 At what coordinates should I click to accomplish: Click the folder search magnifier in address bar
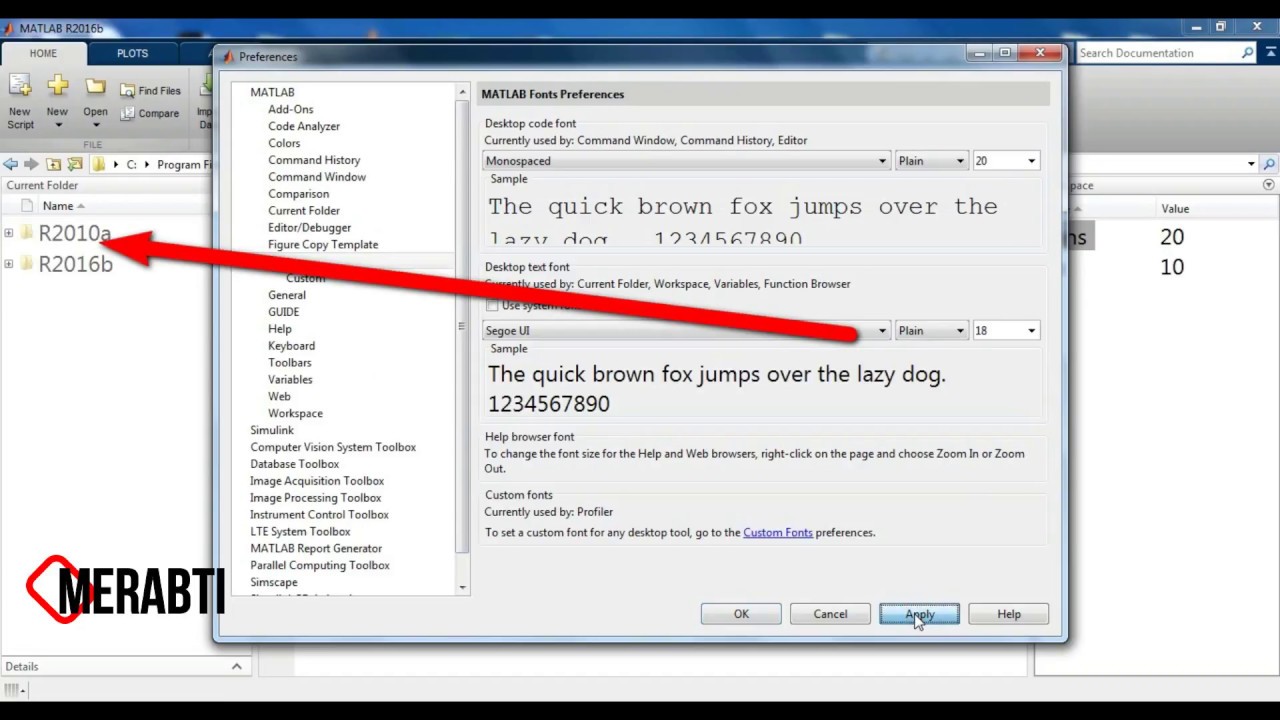(1269, 164)
